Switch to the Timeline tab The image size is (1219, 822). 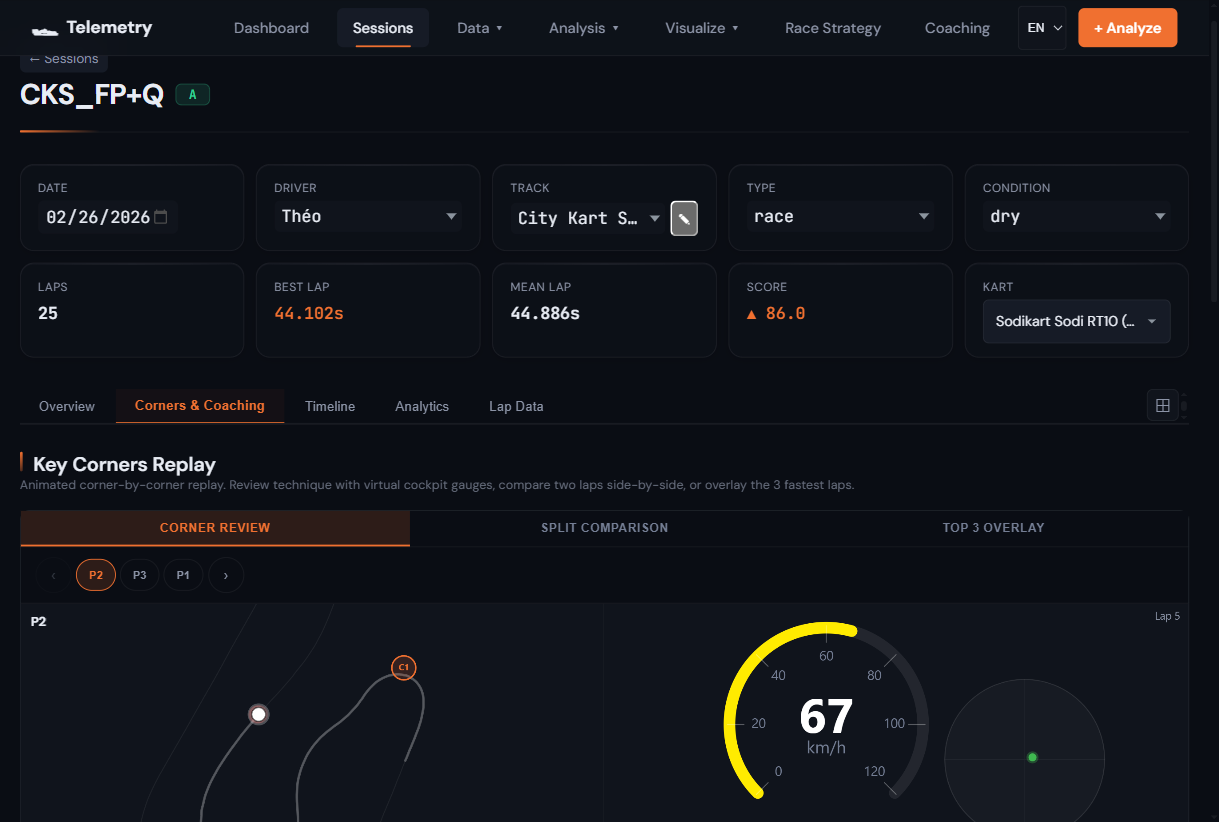coord(330,406)
